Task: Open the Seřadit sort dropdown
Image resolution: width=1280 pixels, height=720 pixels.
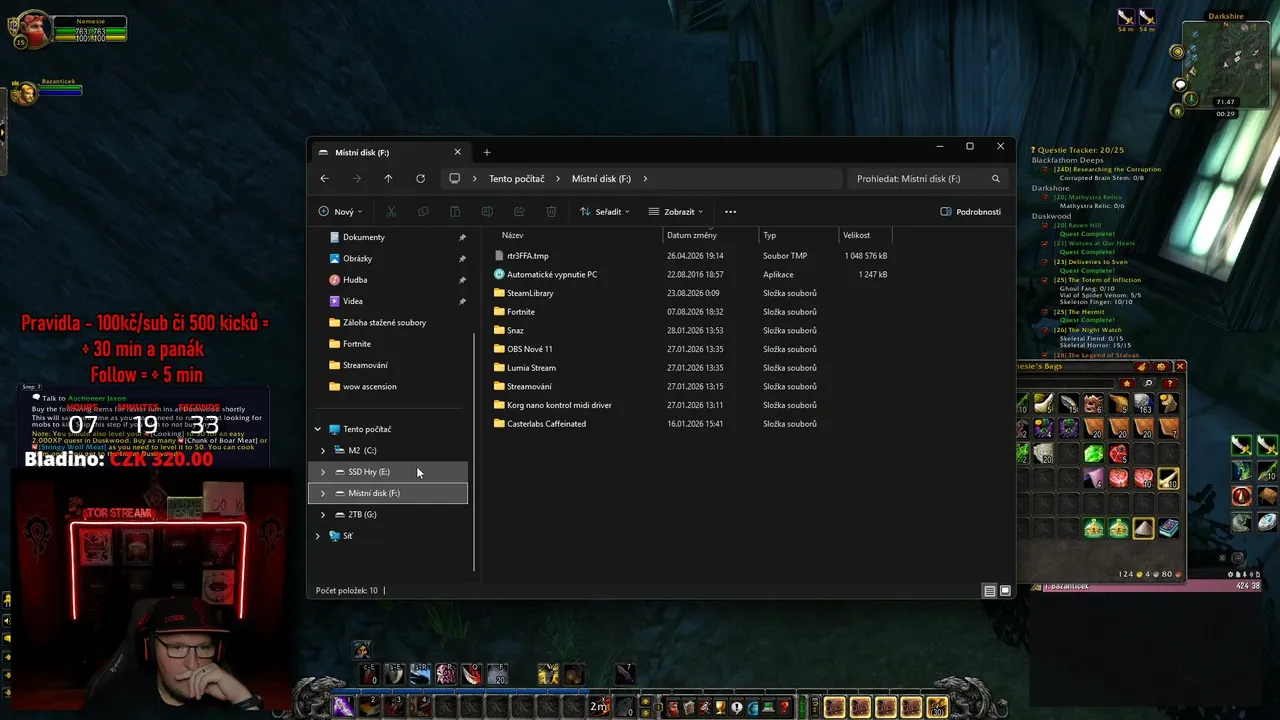Action: [x=605, y=212]
